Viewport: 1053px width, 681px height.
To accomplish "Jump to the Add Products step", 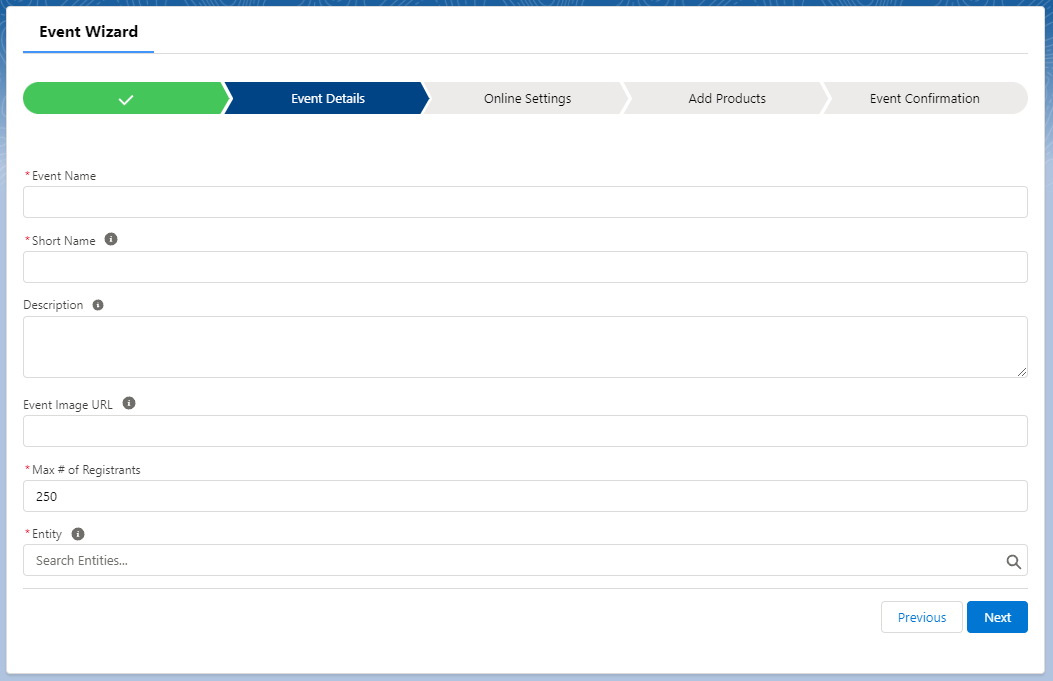I will [727, 99].
